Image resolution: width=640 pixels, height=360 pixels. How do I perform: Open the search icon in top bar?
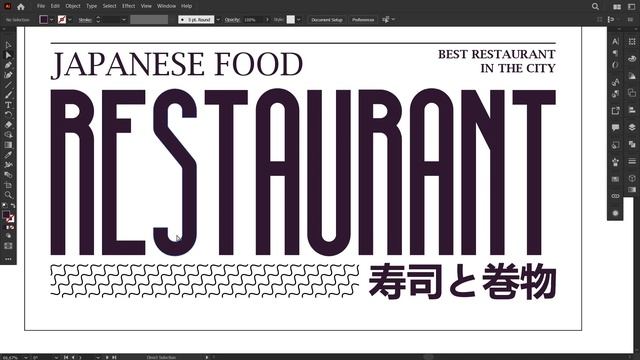[596, 6]
